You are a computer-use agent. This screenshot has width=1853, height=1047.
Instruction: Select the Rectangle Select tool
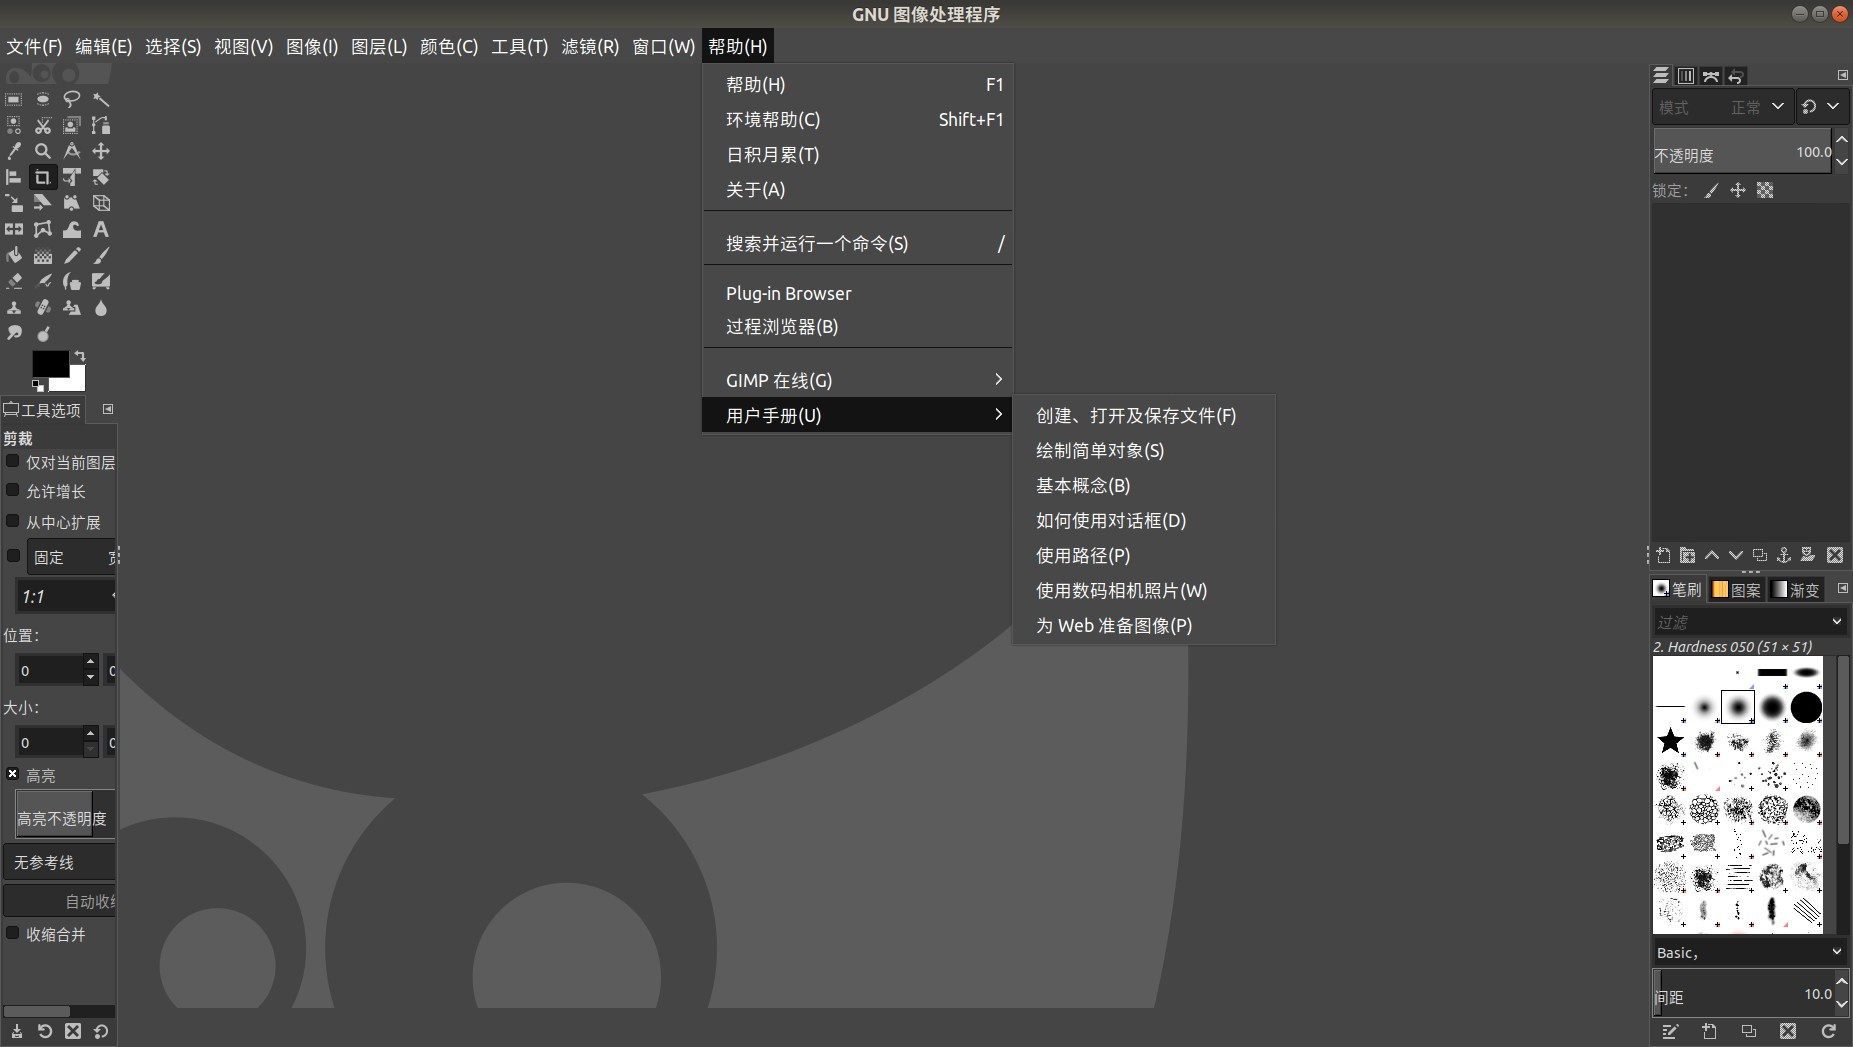(14, 99)
